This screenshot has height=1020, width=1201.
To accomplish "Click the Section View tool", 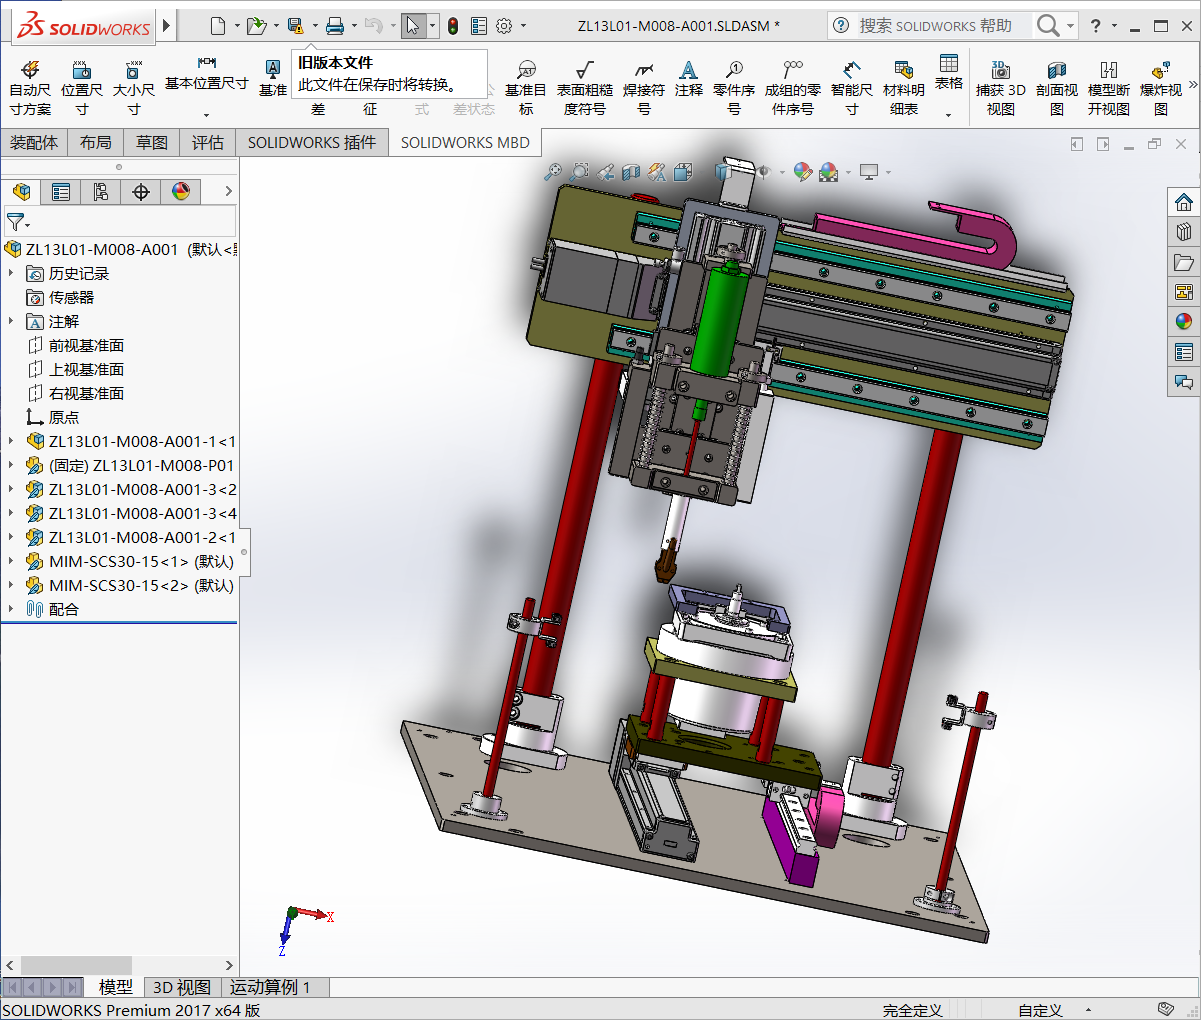I will (x=1057, y=88).
